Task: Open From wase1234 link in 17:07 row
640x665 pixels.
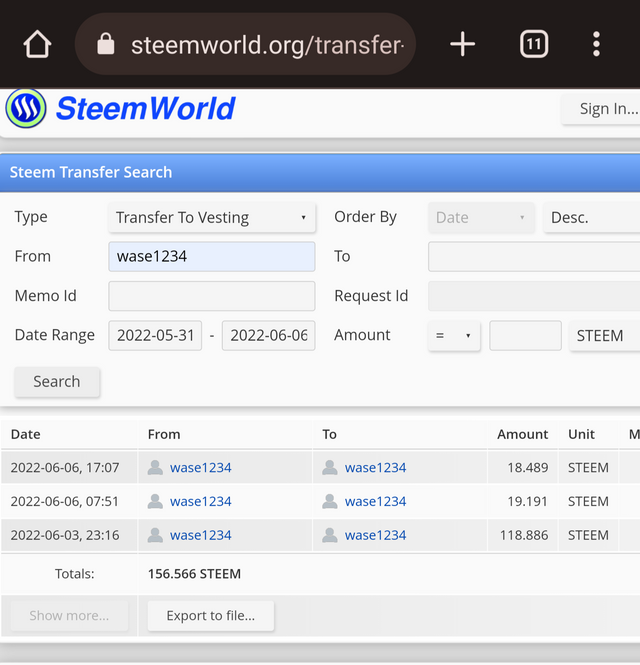Action: point(201,468)
